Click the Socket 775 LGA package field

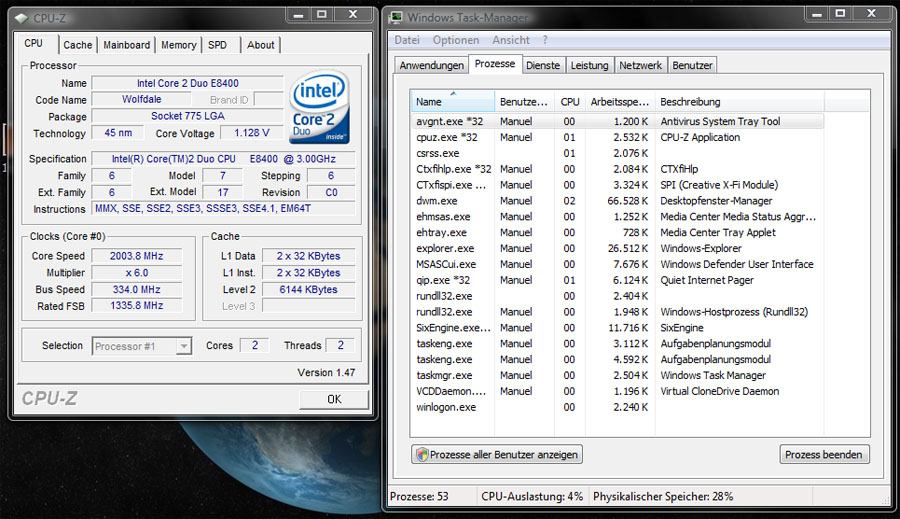188,116
